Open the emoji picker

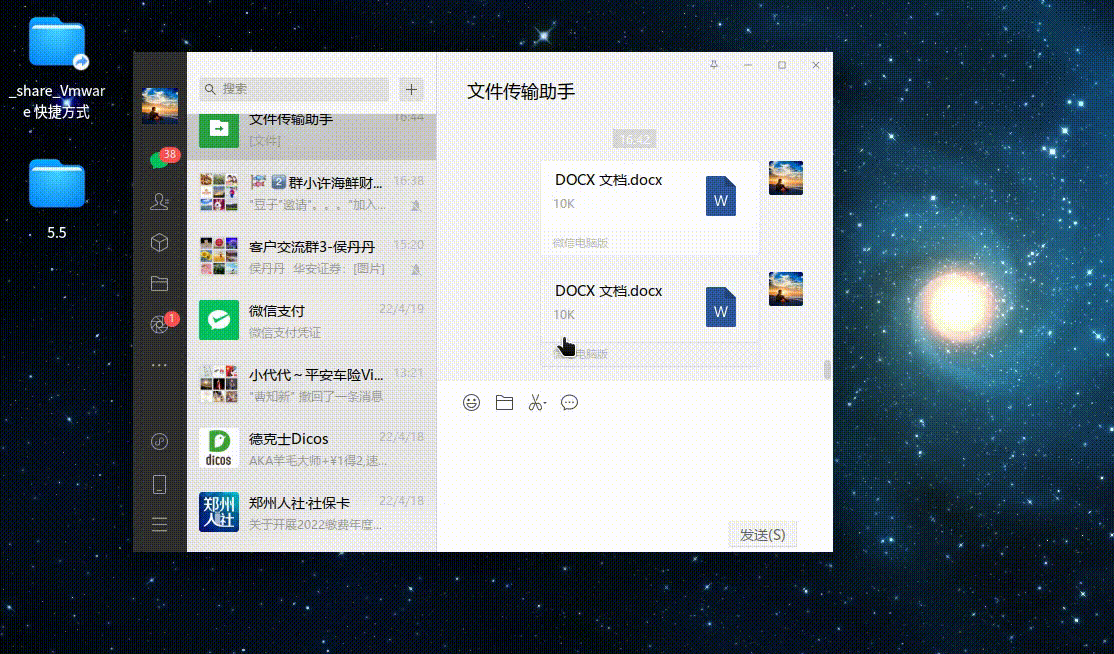471,403
